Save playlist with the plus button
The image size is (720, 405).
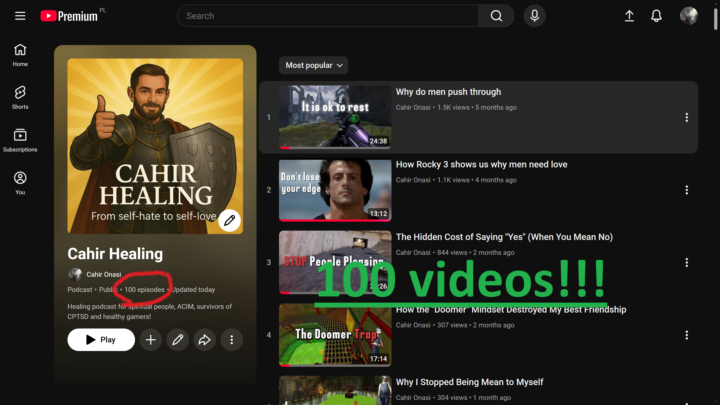(x=151, y=340)
